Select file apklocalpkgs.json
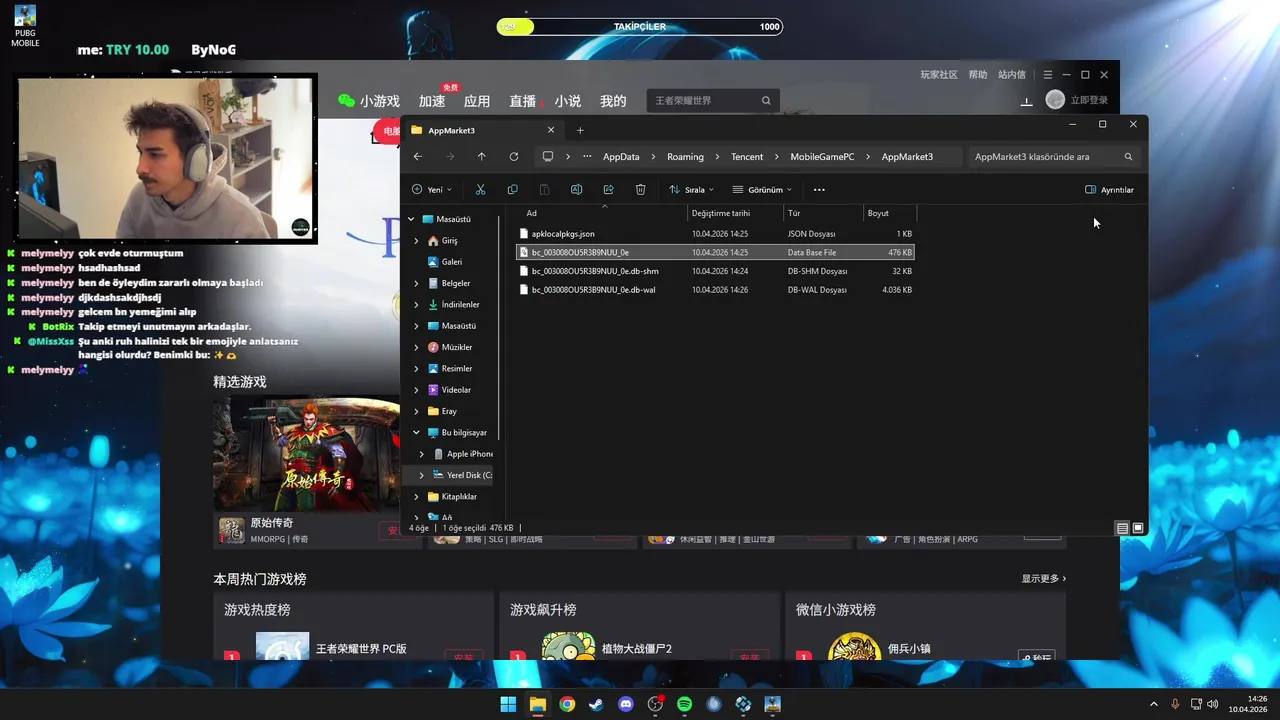The width and height of the screenshot is (1280, 720). [715, 234]
